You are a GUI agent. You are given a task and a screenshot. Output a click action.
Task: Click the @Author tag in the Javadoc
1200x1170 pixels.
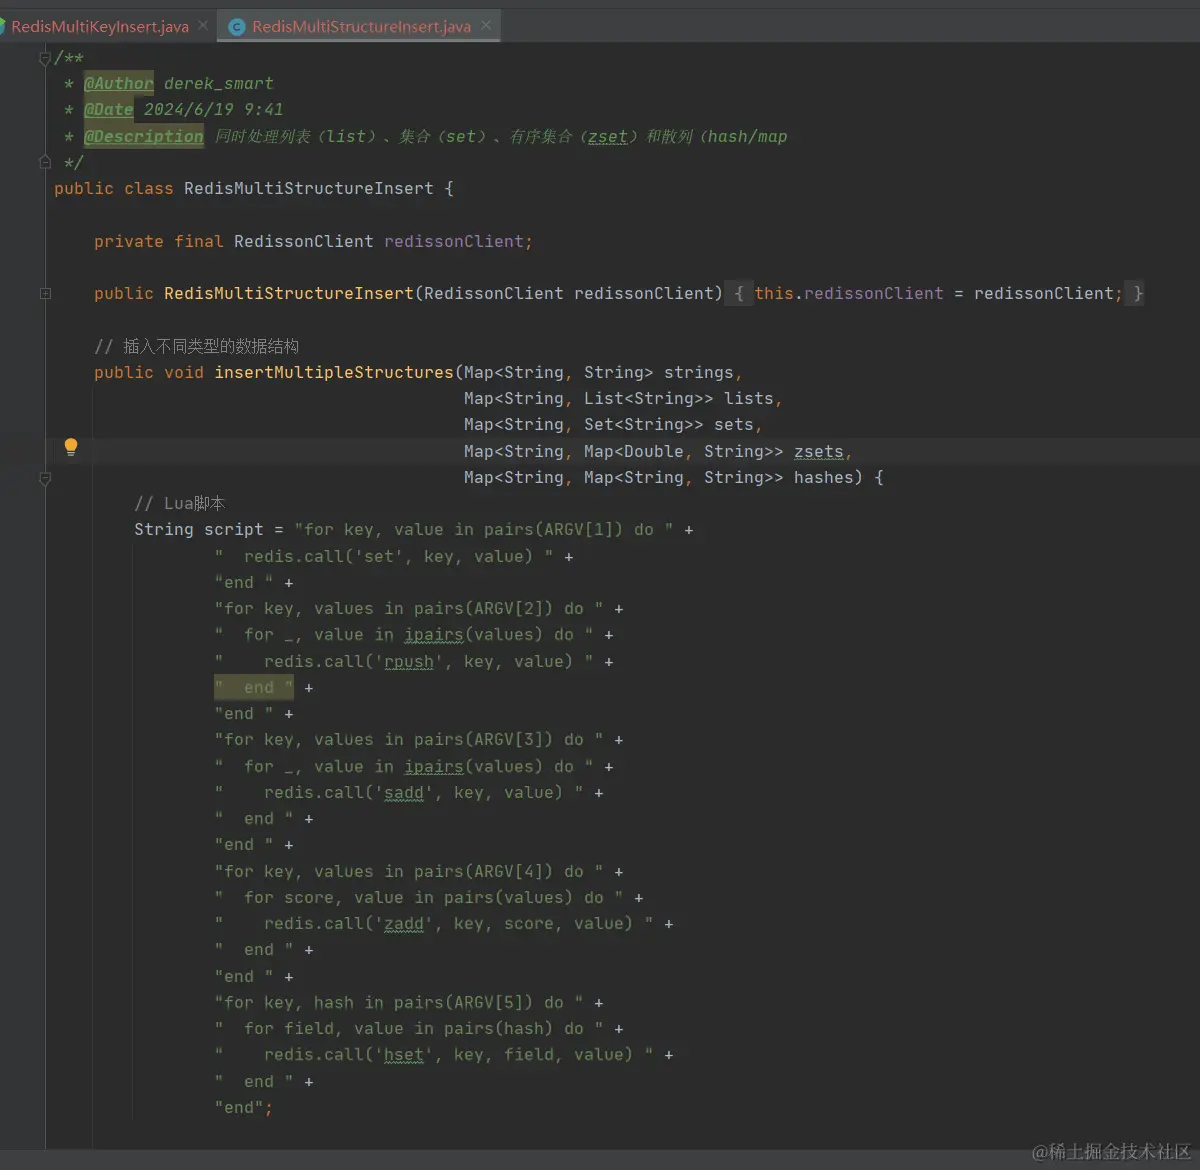point(119,83)
